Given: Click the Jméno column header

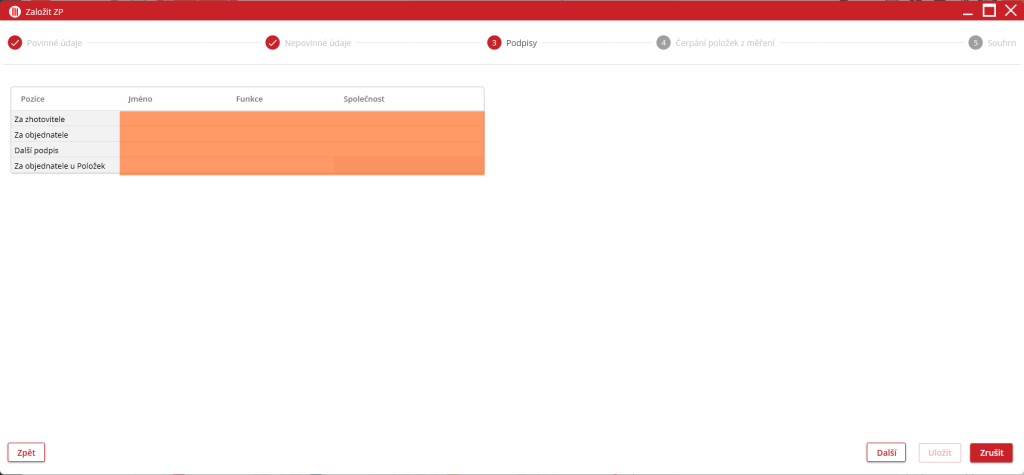Looking at the screenshot, I should click(x=140, y=99).
